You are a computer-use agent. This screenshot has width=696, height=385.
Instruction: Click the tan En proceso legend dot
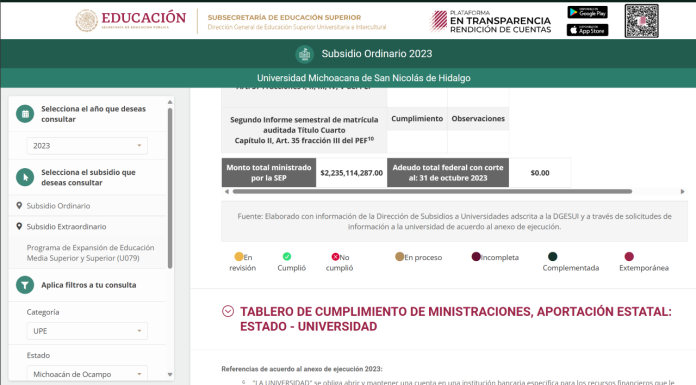(399, 257)
